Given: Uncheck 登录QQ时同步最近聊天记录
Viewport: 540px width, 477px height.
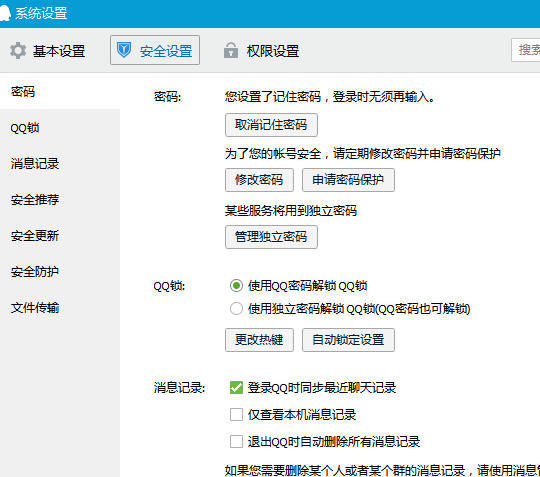Looking at the screenshot, I should pos(236,388).
